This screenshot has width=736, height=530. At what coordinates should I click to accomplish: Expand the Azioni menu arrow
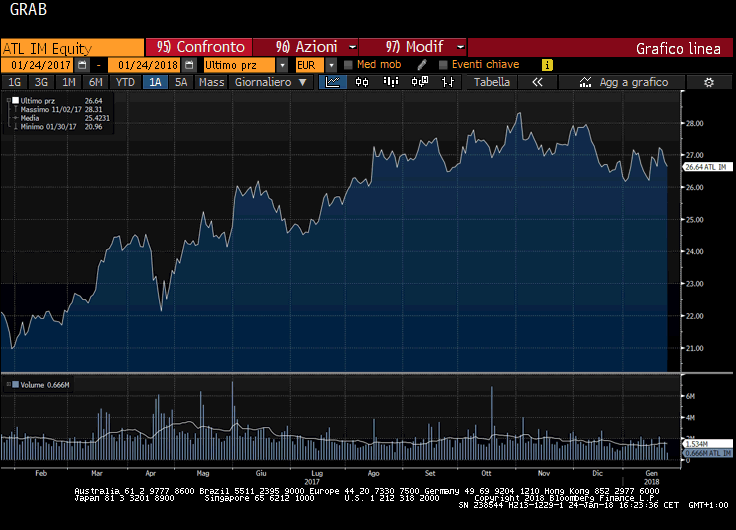tap(353, 47)
